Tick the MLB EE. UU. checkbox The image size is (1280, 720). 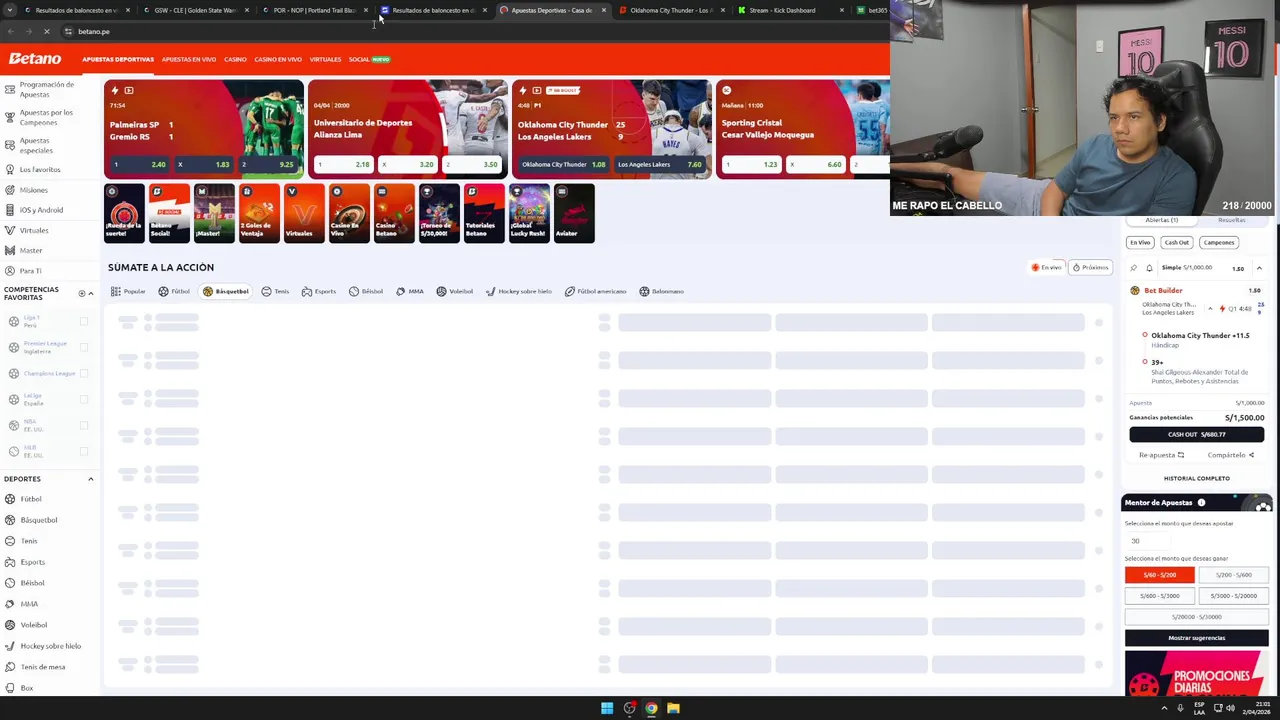(84, 451)
